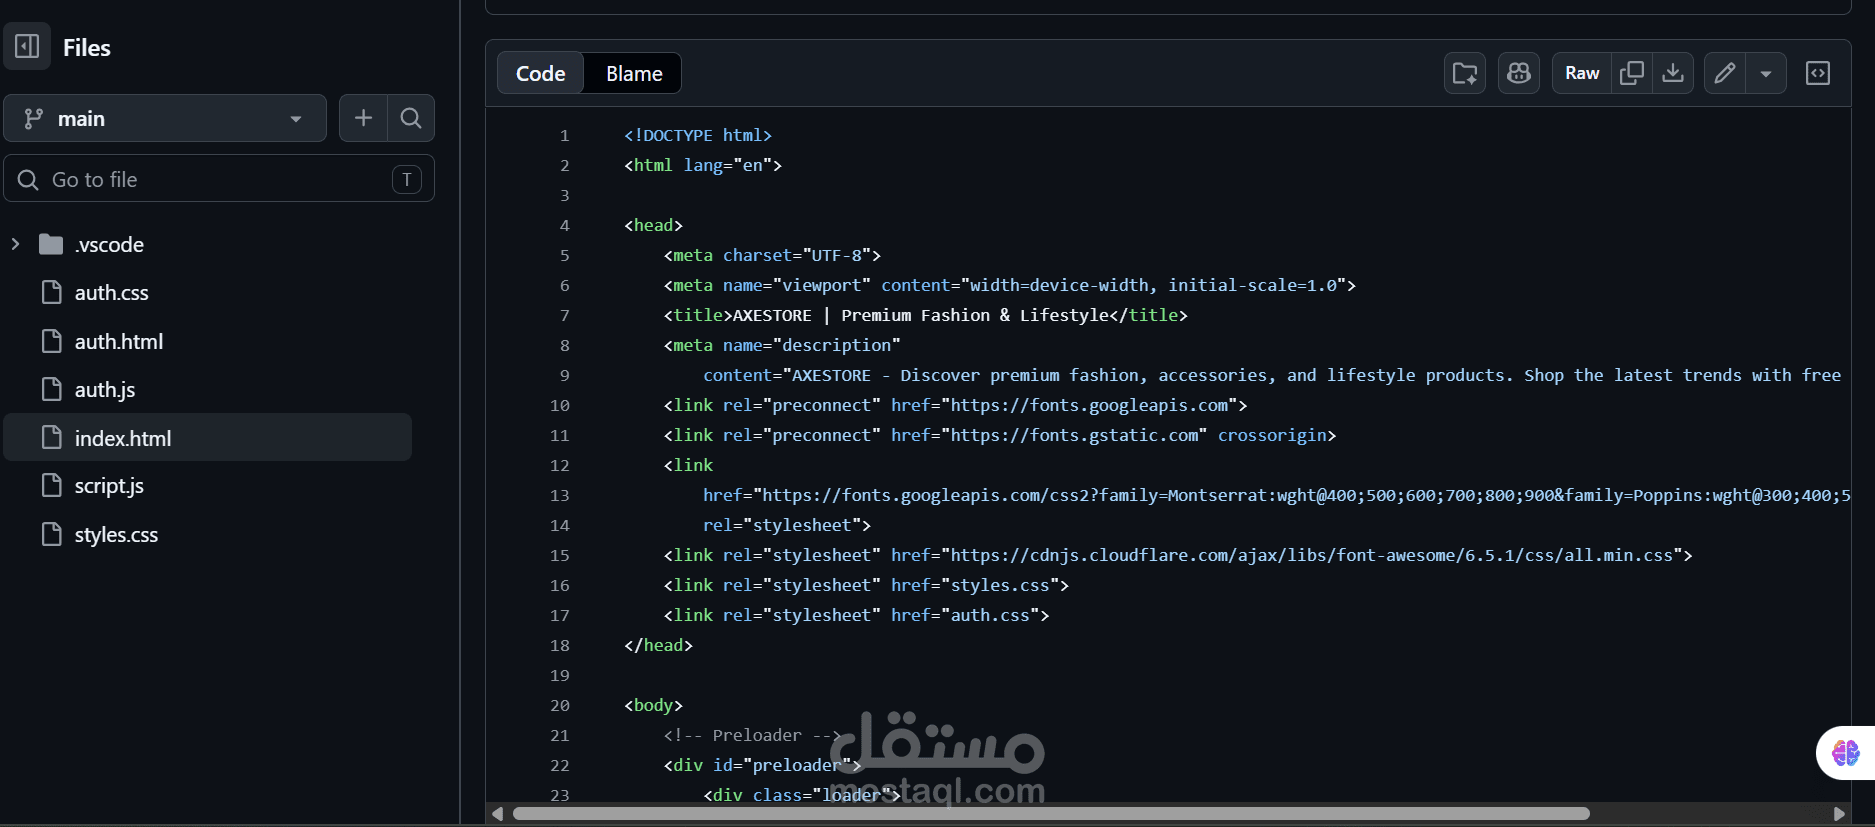The width and height of the screenshot is (1875, 827).
Task: Click the "</head>" closing tag line
Action: (658, 645)
